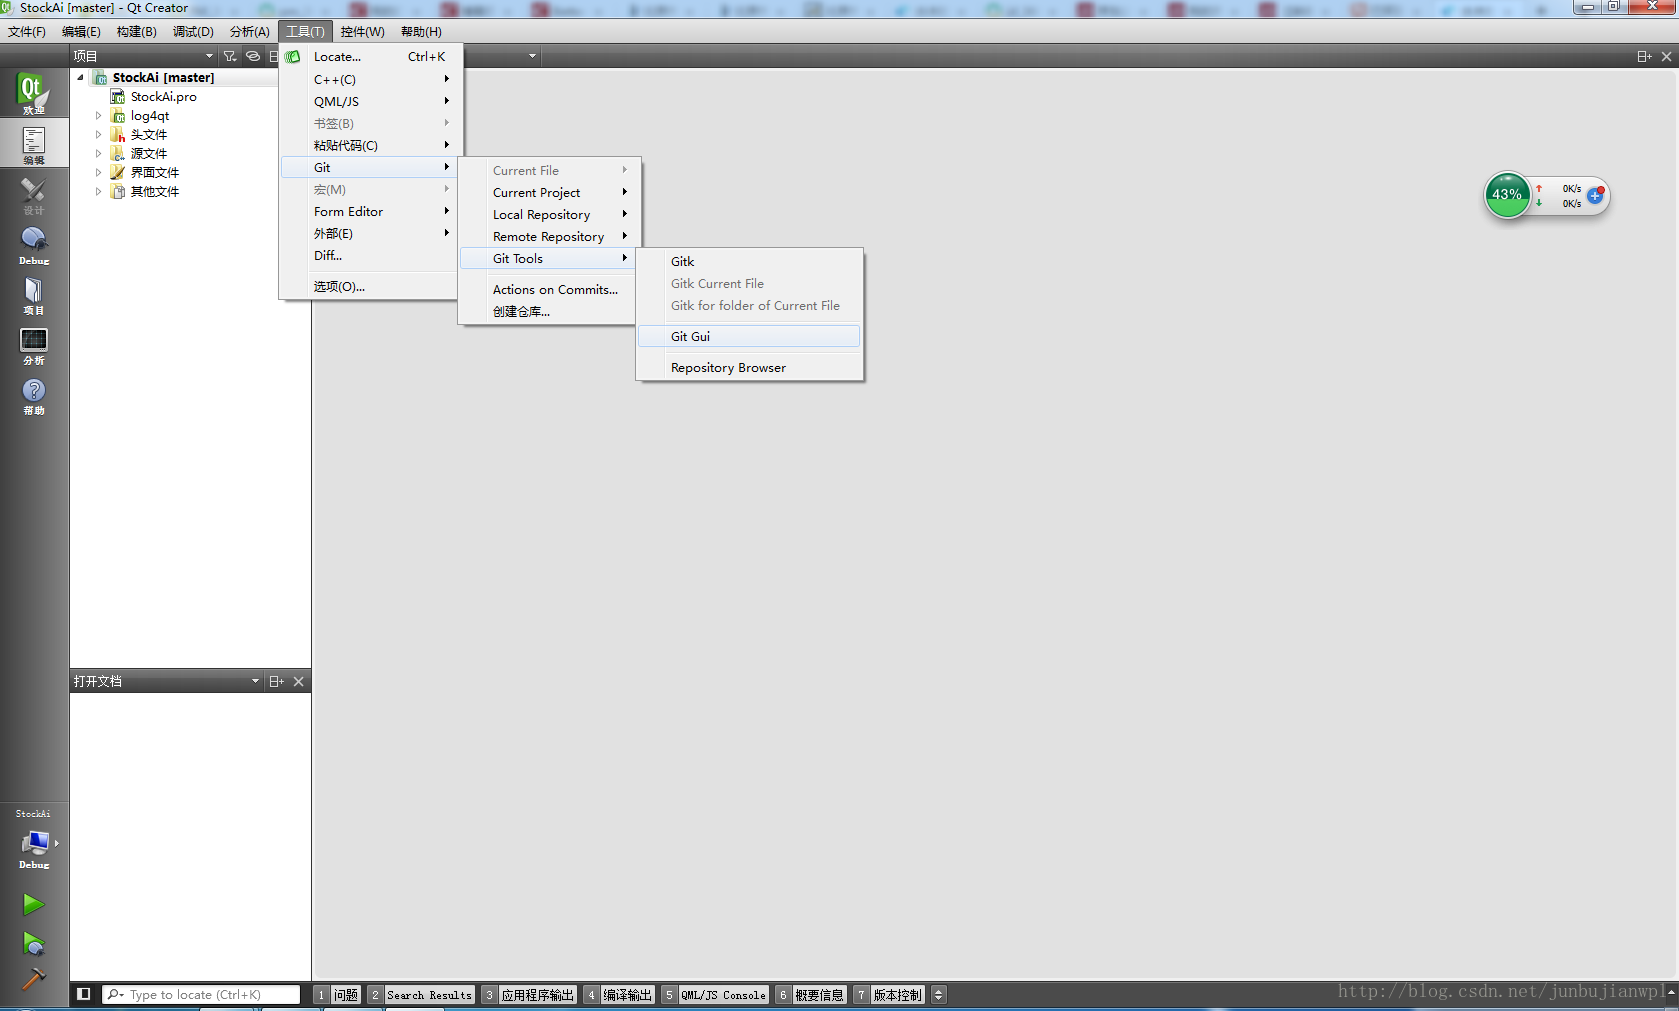Toggle the sidebar visibility button
1679x1011 pixels.
click(84, 994)
